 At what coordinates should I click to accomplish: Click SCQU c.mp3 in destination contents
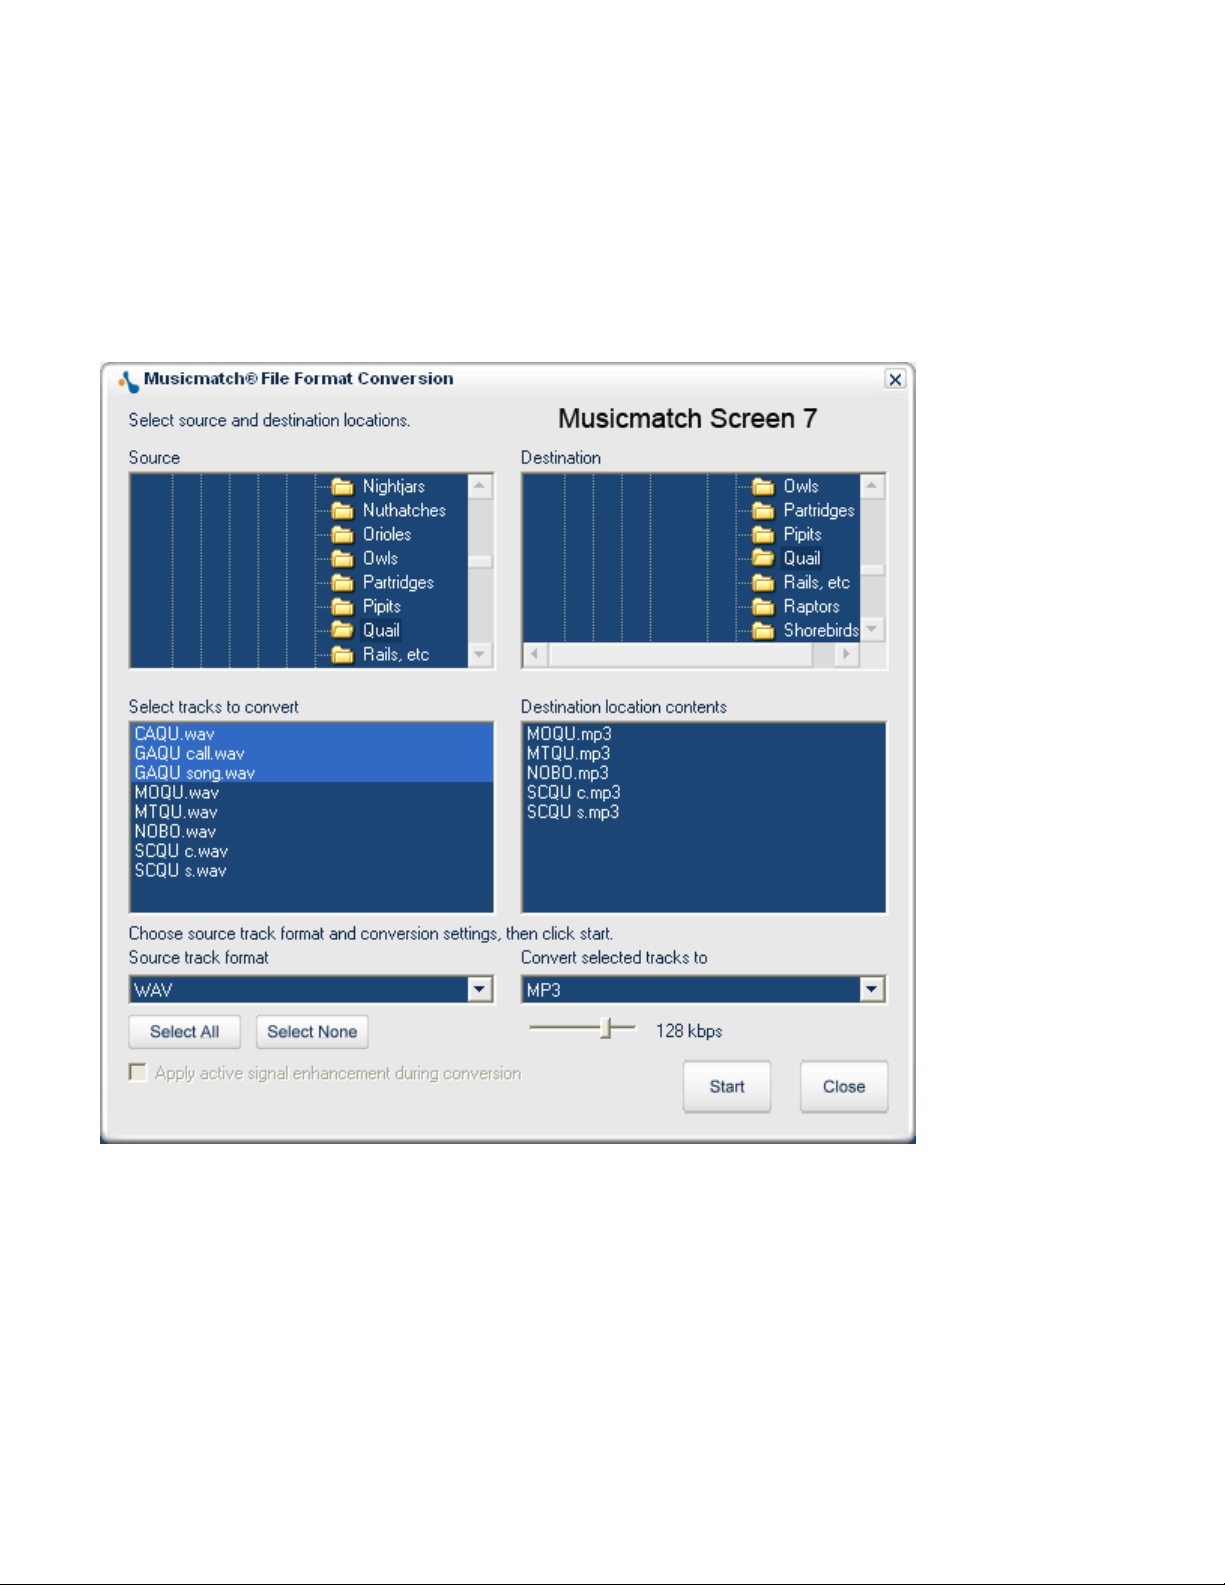(x=574, y=793)
